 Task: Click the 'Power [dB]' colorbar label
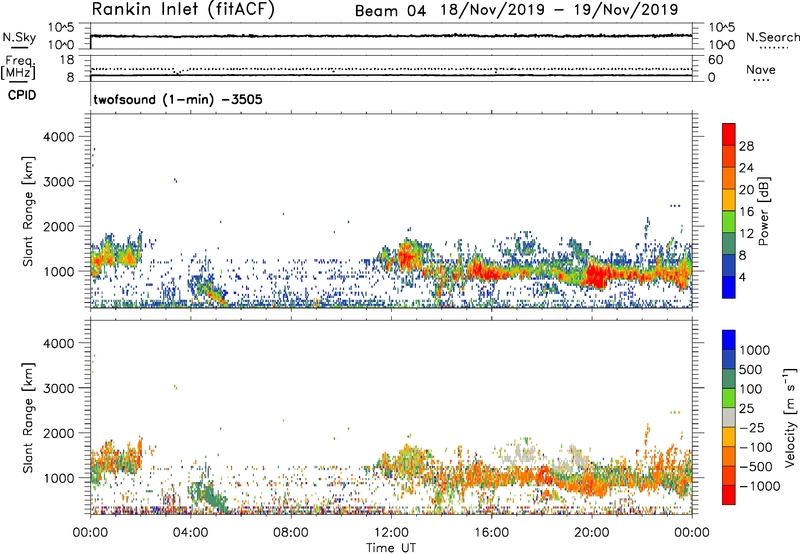coord(764,211)
